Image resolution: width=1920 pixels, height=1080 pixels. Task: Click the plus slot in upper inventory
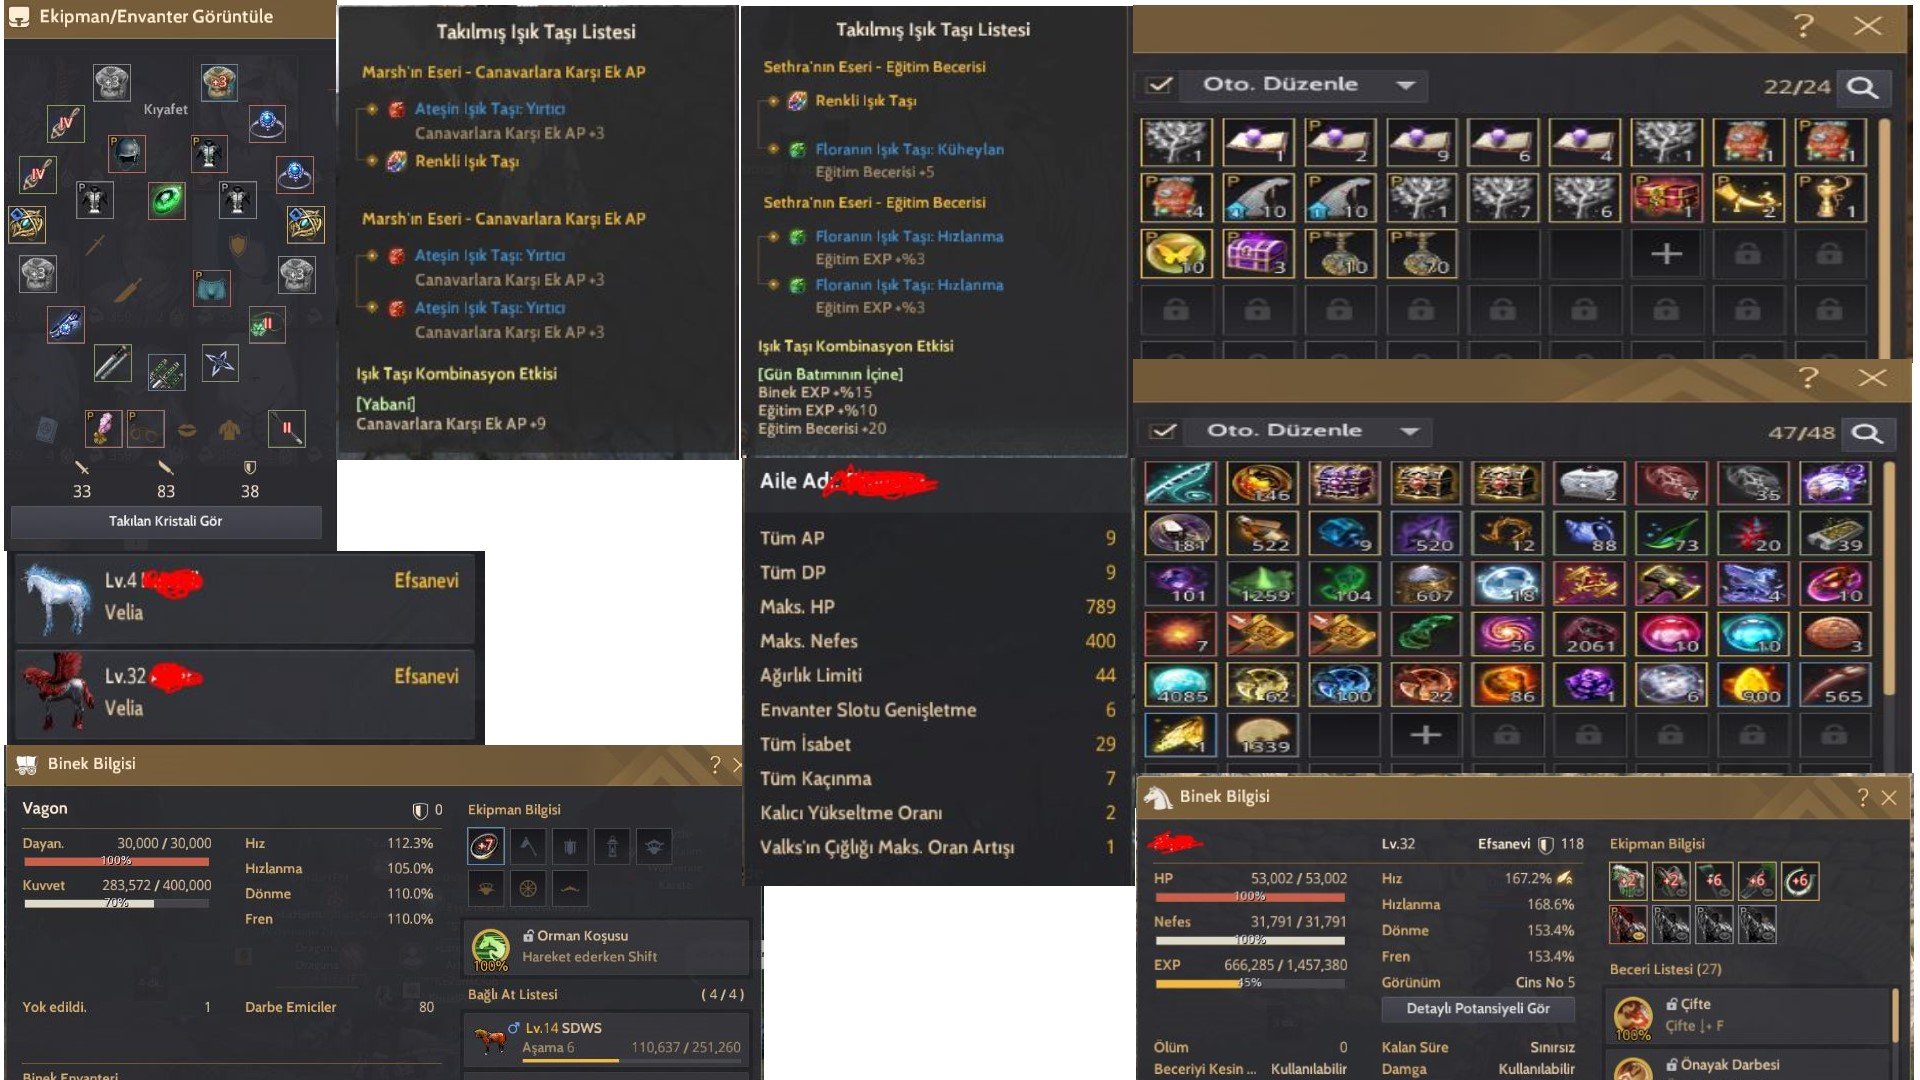tap(1666, 254)
